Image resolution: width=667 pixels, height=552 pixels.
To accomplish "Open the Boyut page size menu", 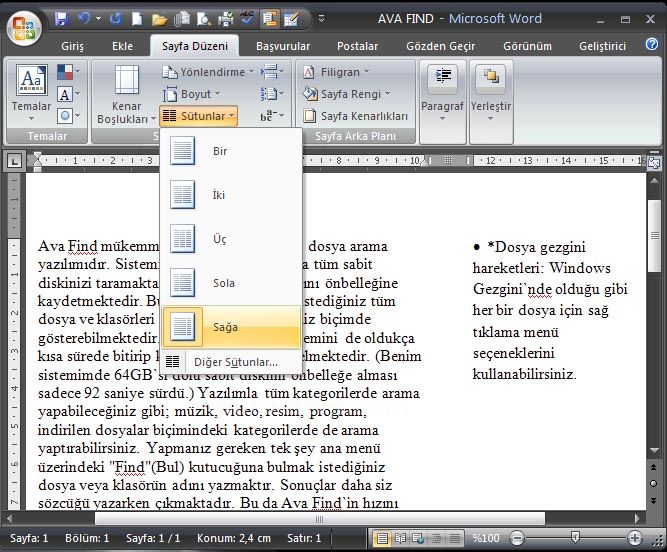I will click(x=192, y=94).
